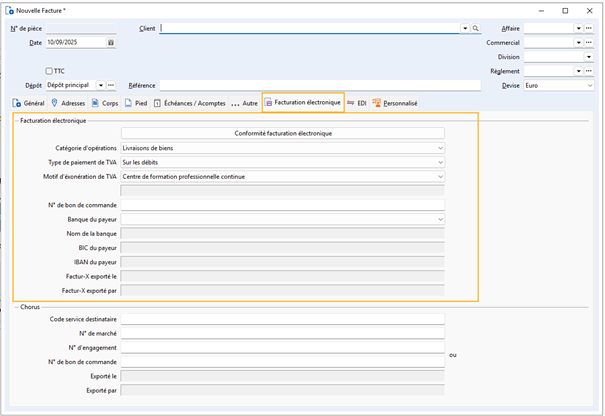Expand the Catégorie d'opérations dropdown
This screenshot has height=416, width=605.
[440, 148]
